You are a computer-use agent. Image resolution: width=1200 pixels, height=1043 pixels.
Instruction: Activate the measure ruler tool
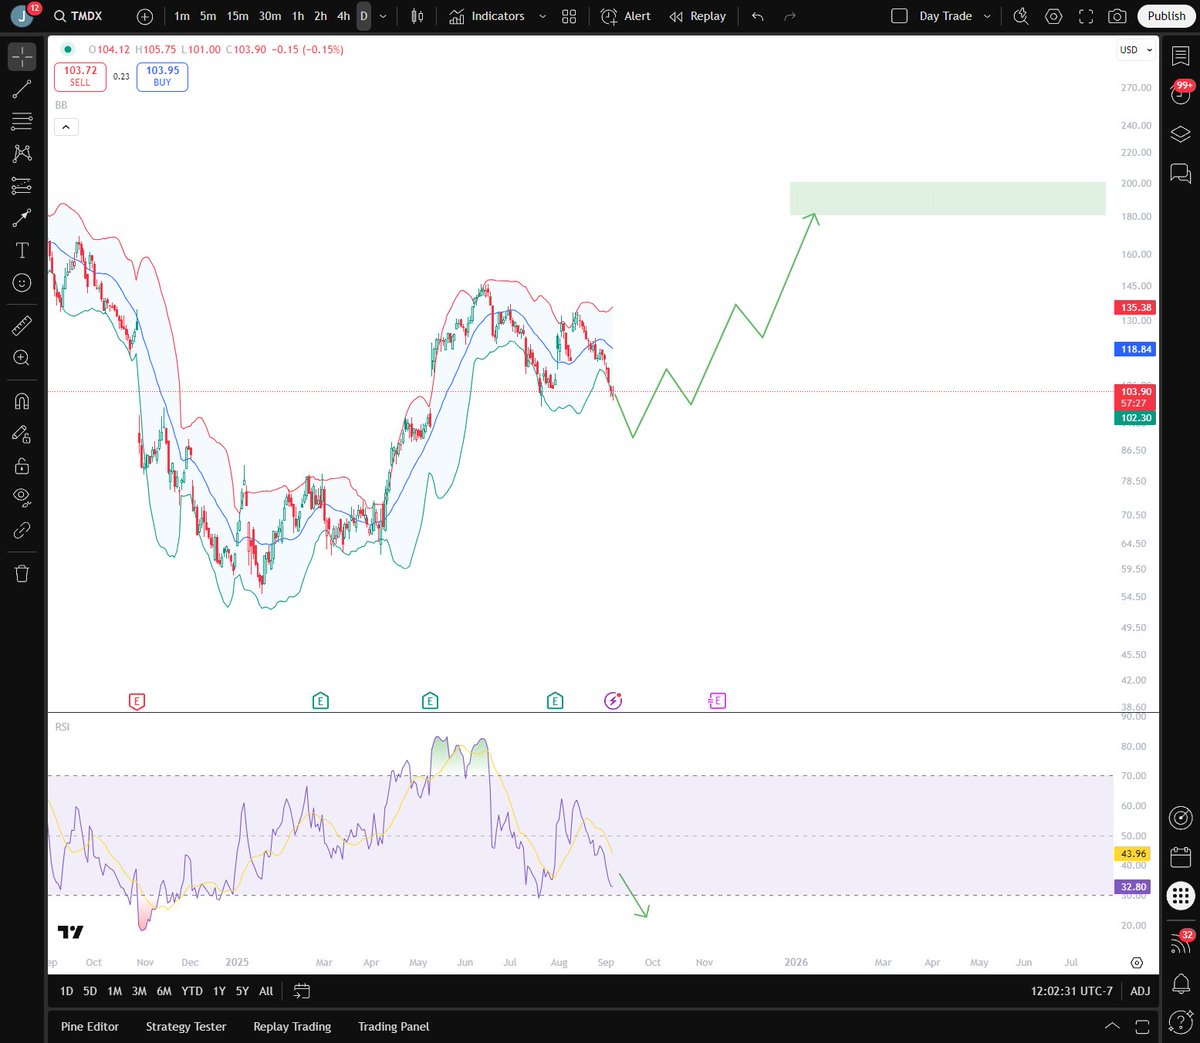[21, 324]
